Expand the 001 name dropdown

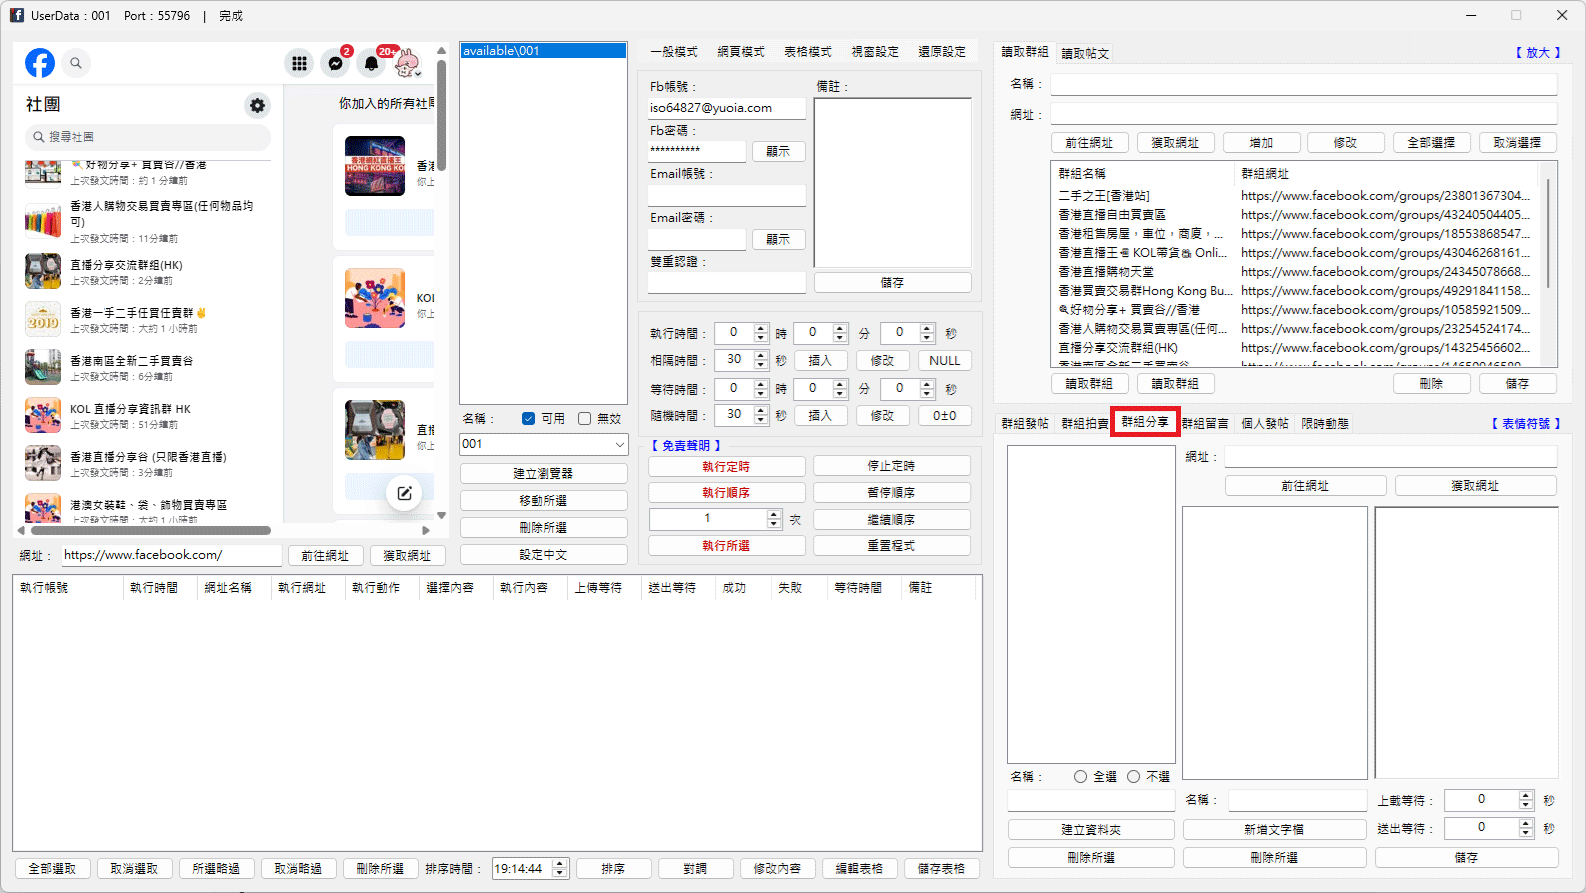tap(619, 444)
